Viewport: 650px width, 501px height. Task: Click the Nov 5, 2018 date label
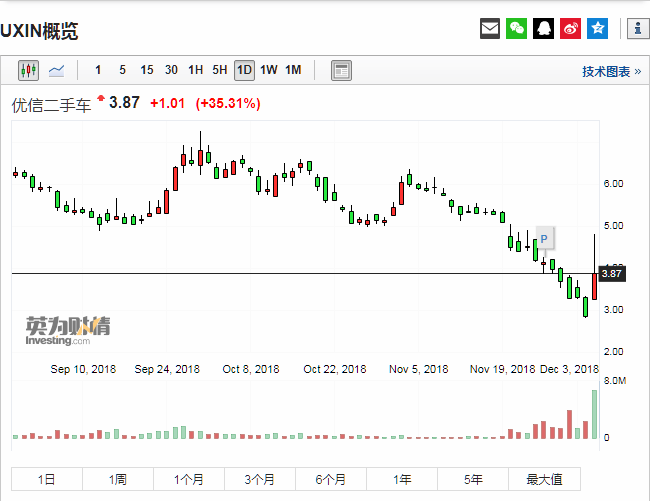(419, 369)
